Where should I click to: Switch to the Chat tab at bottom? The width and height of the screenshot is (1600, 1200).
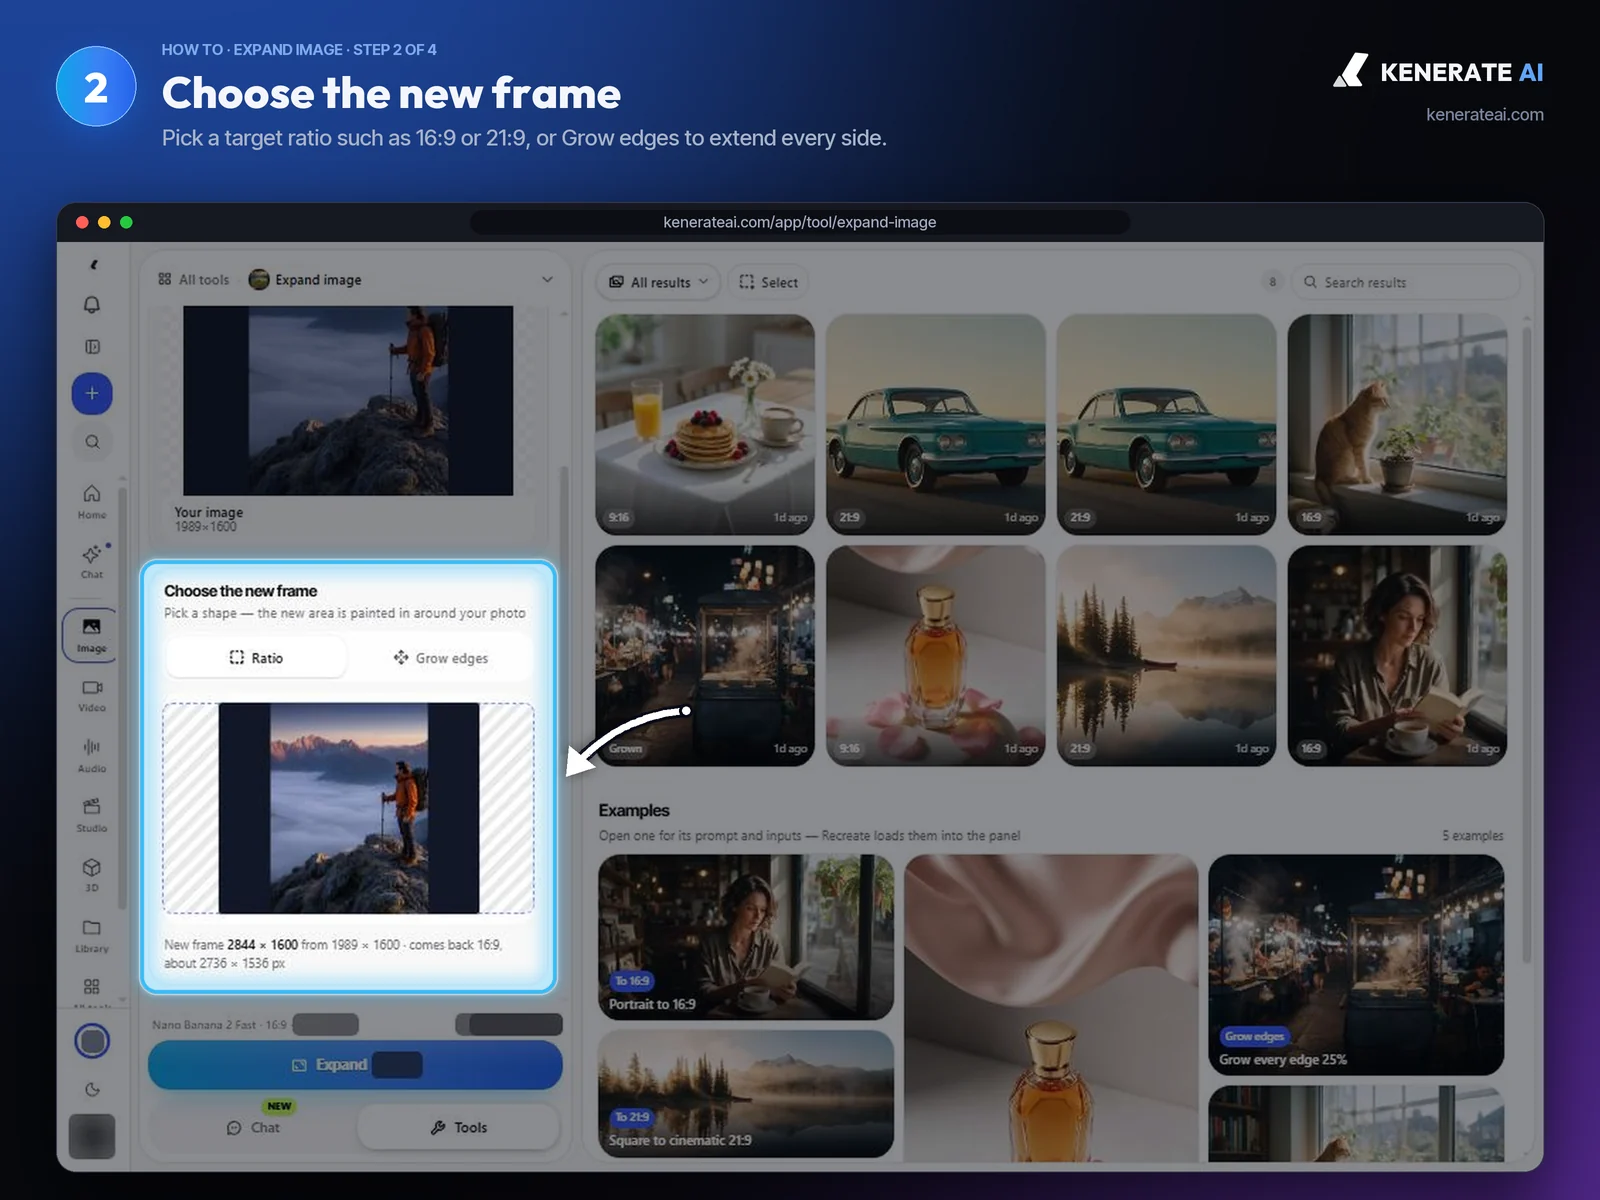[x=253, y=1127]
